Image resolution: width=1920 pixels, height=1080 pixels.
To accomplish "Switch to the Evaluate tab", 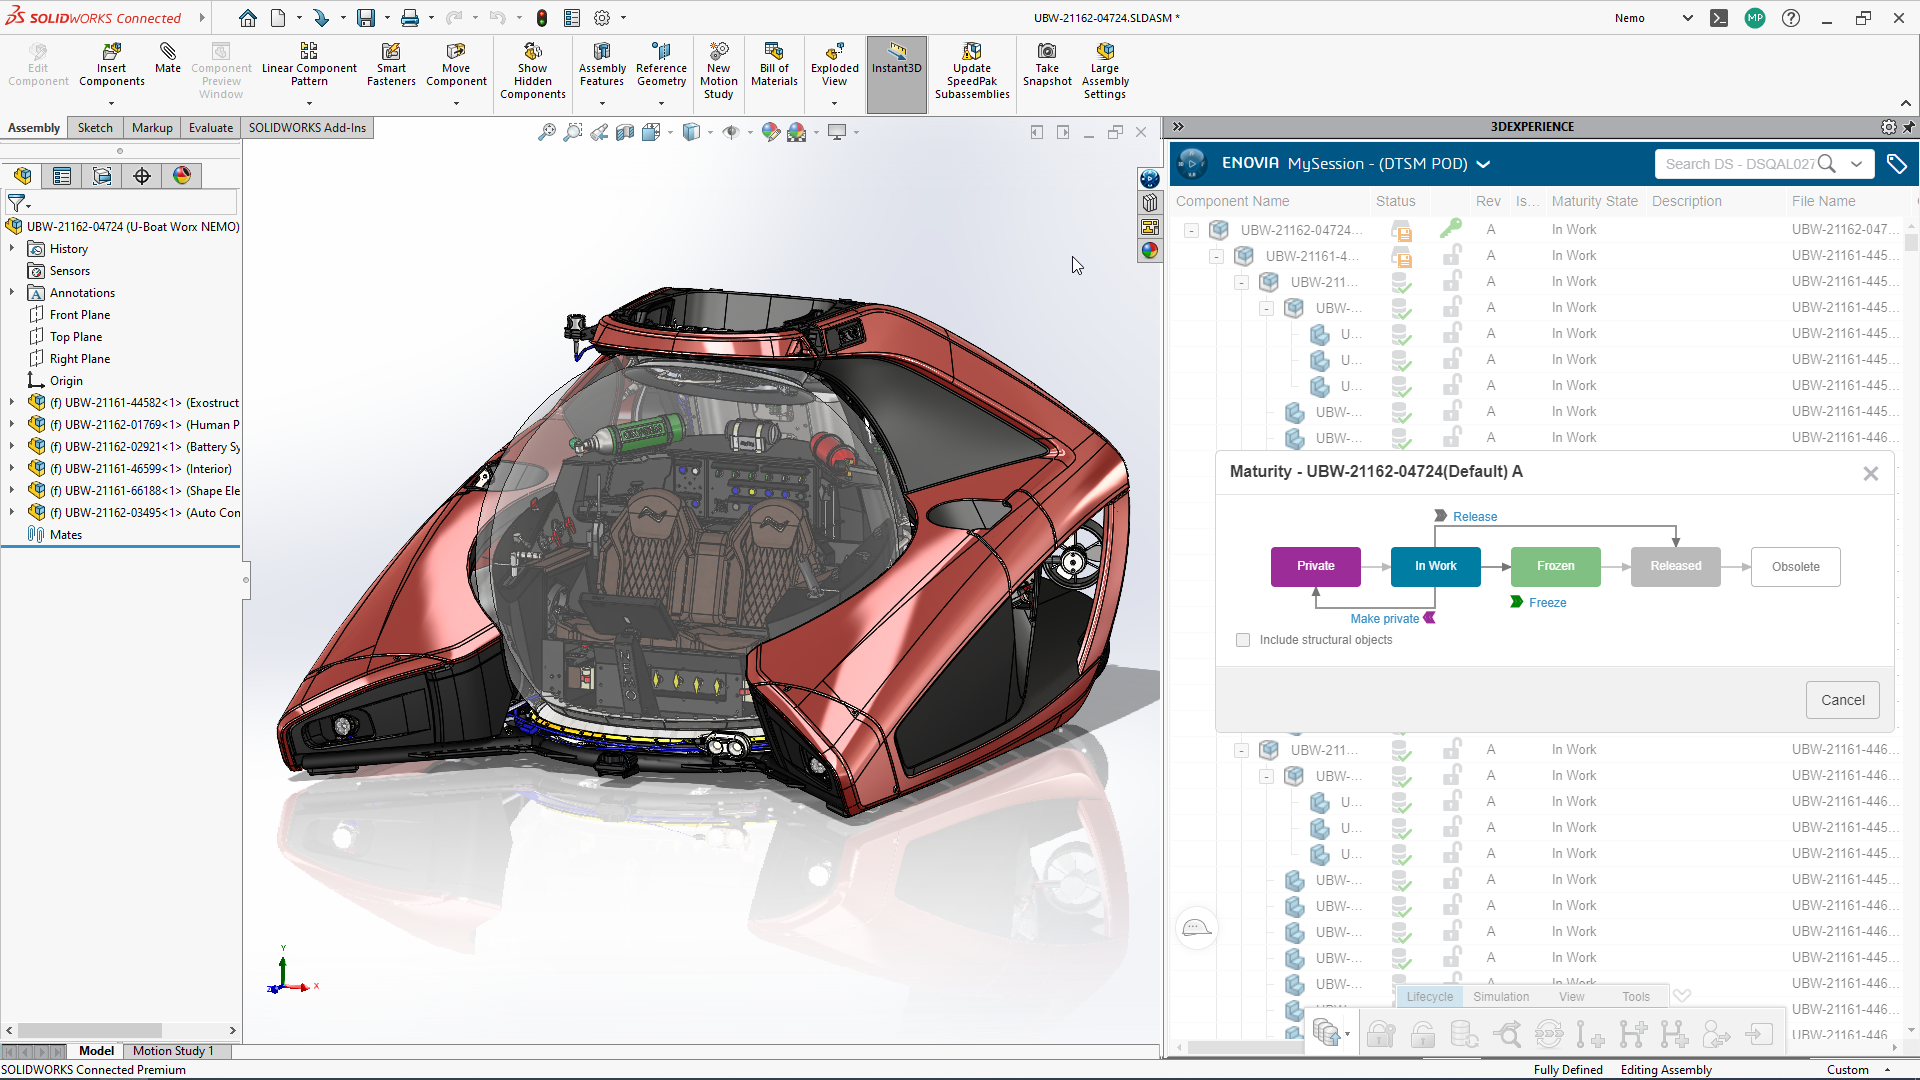I will click(x=210, y=128).
